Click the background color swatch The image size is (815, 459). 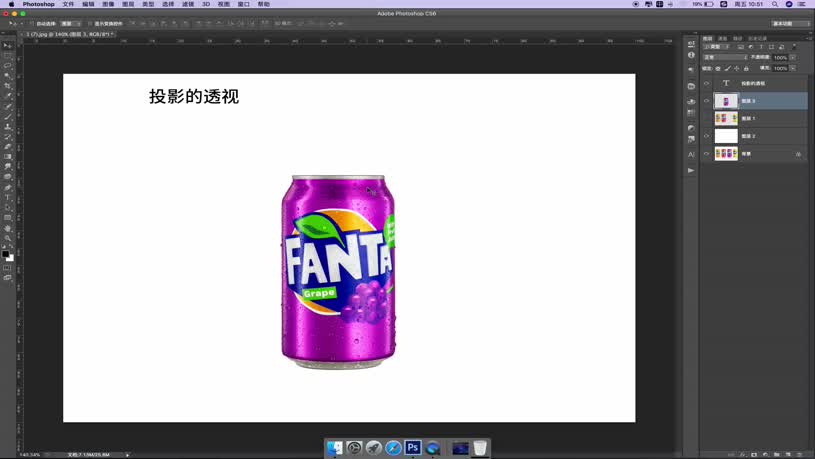(10, 258)
